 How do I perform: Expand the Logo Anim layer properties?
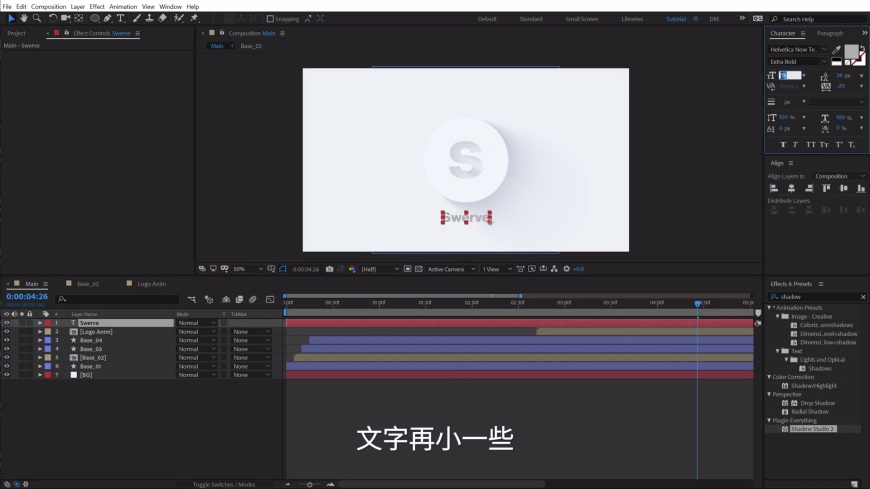tap(39, 331)
